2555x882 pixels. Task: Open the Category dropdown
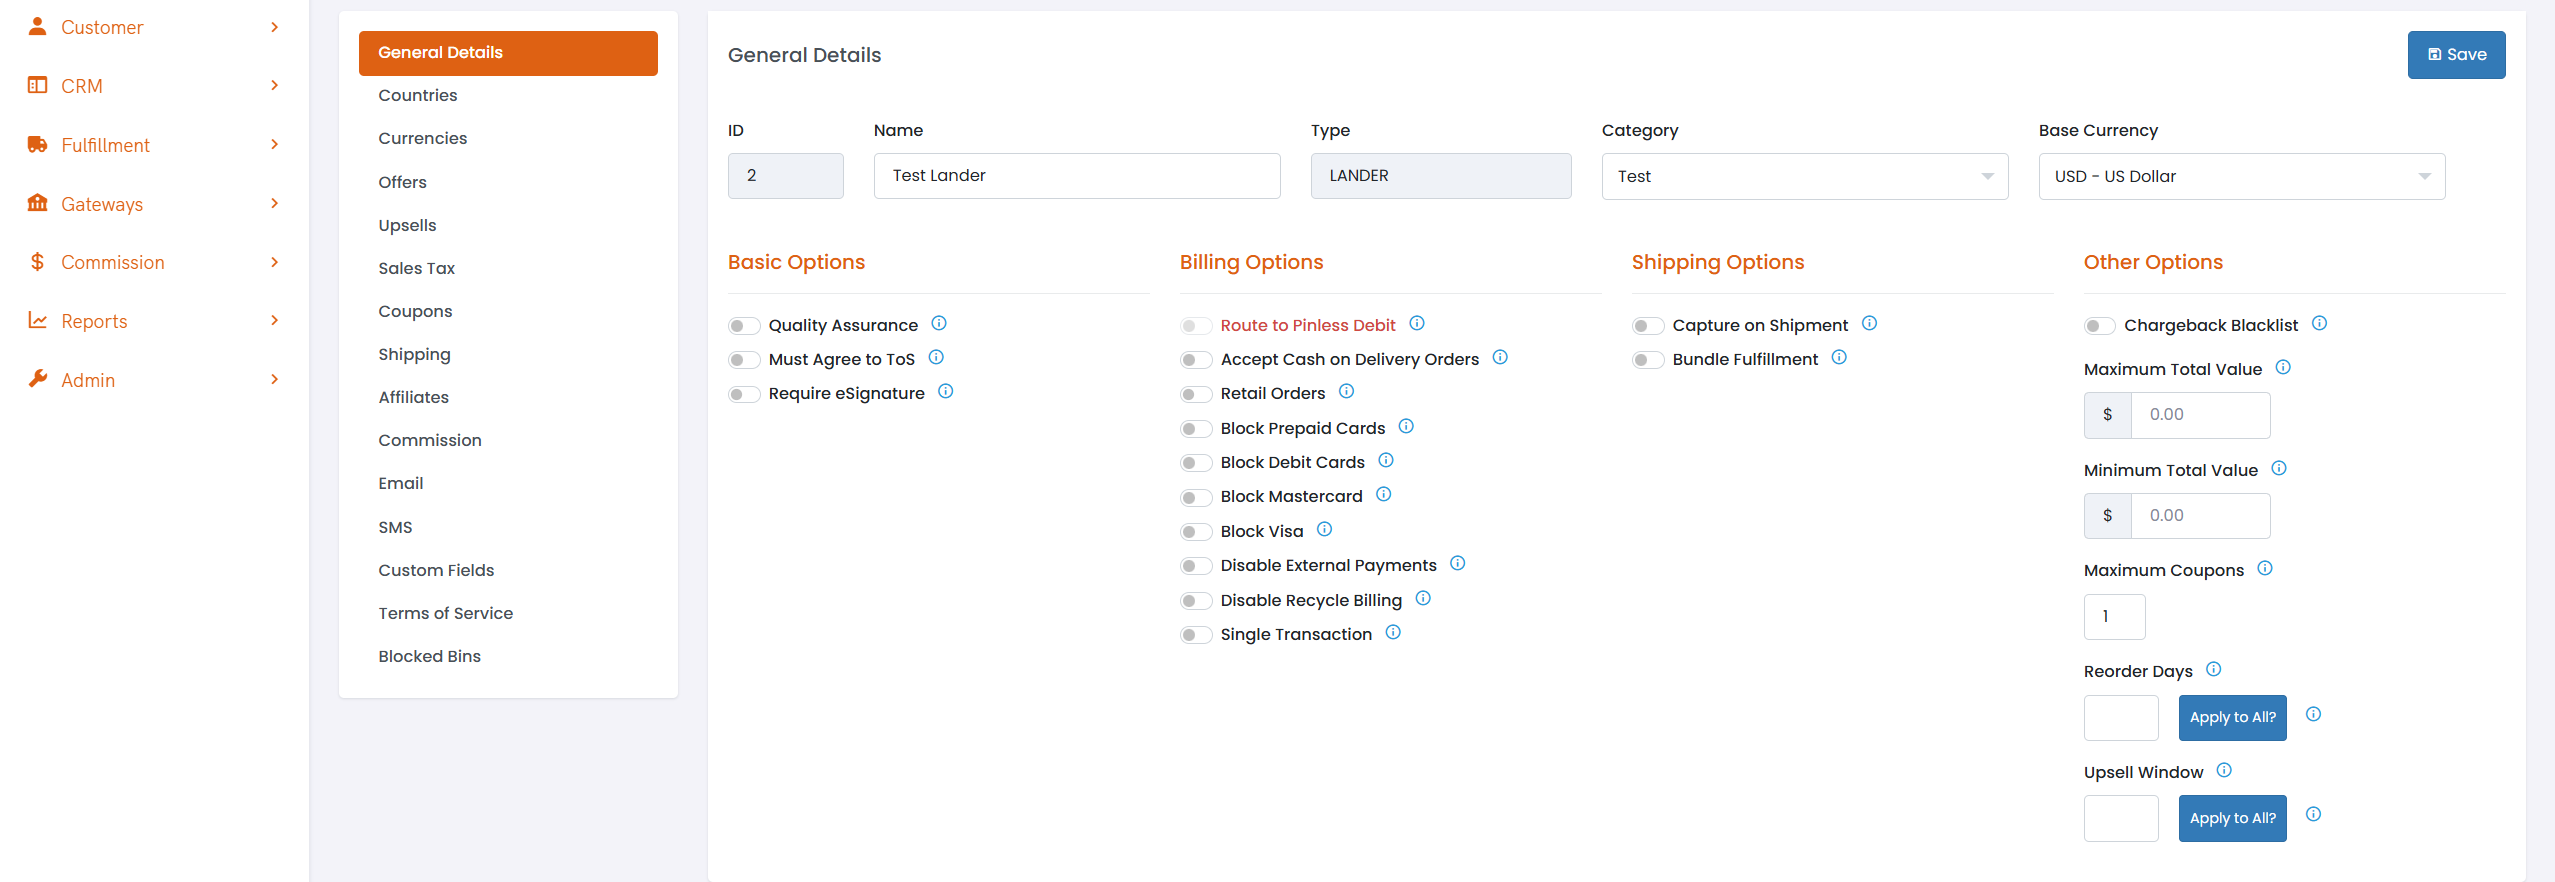point(1804,177)
